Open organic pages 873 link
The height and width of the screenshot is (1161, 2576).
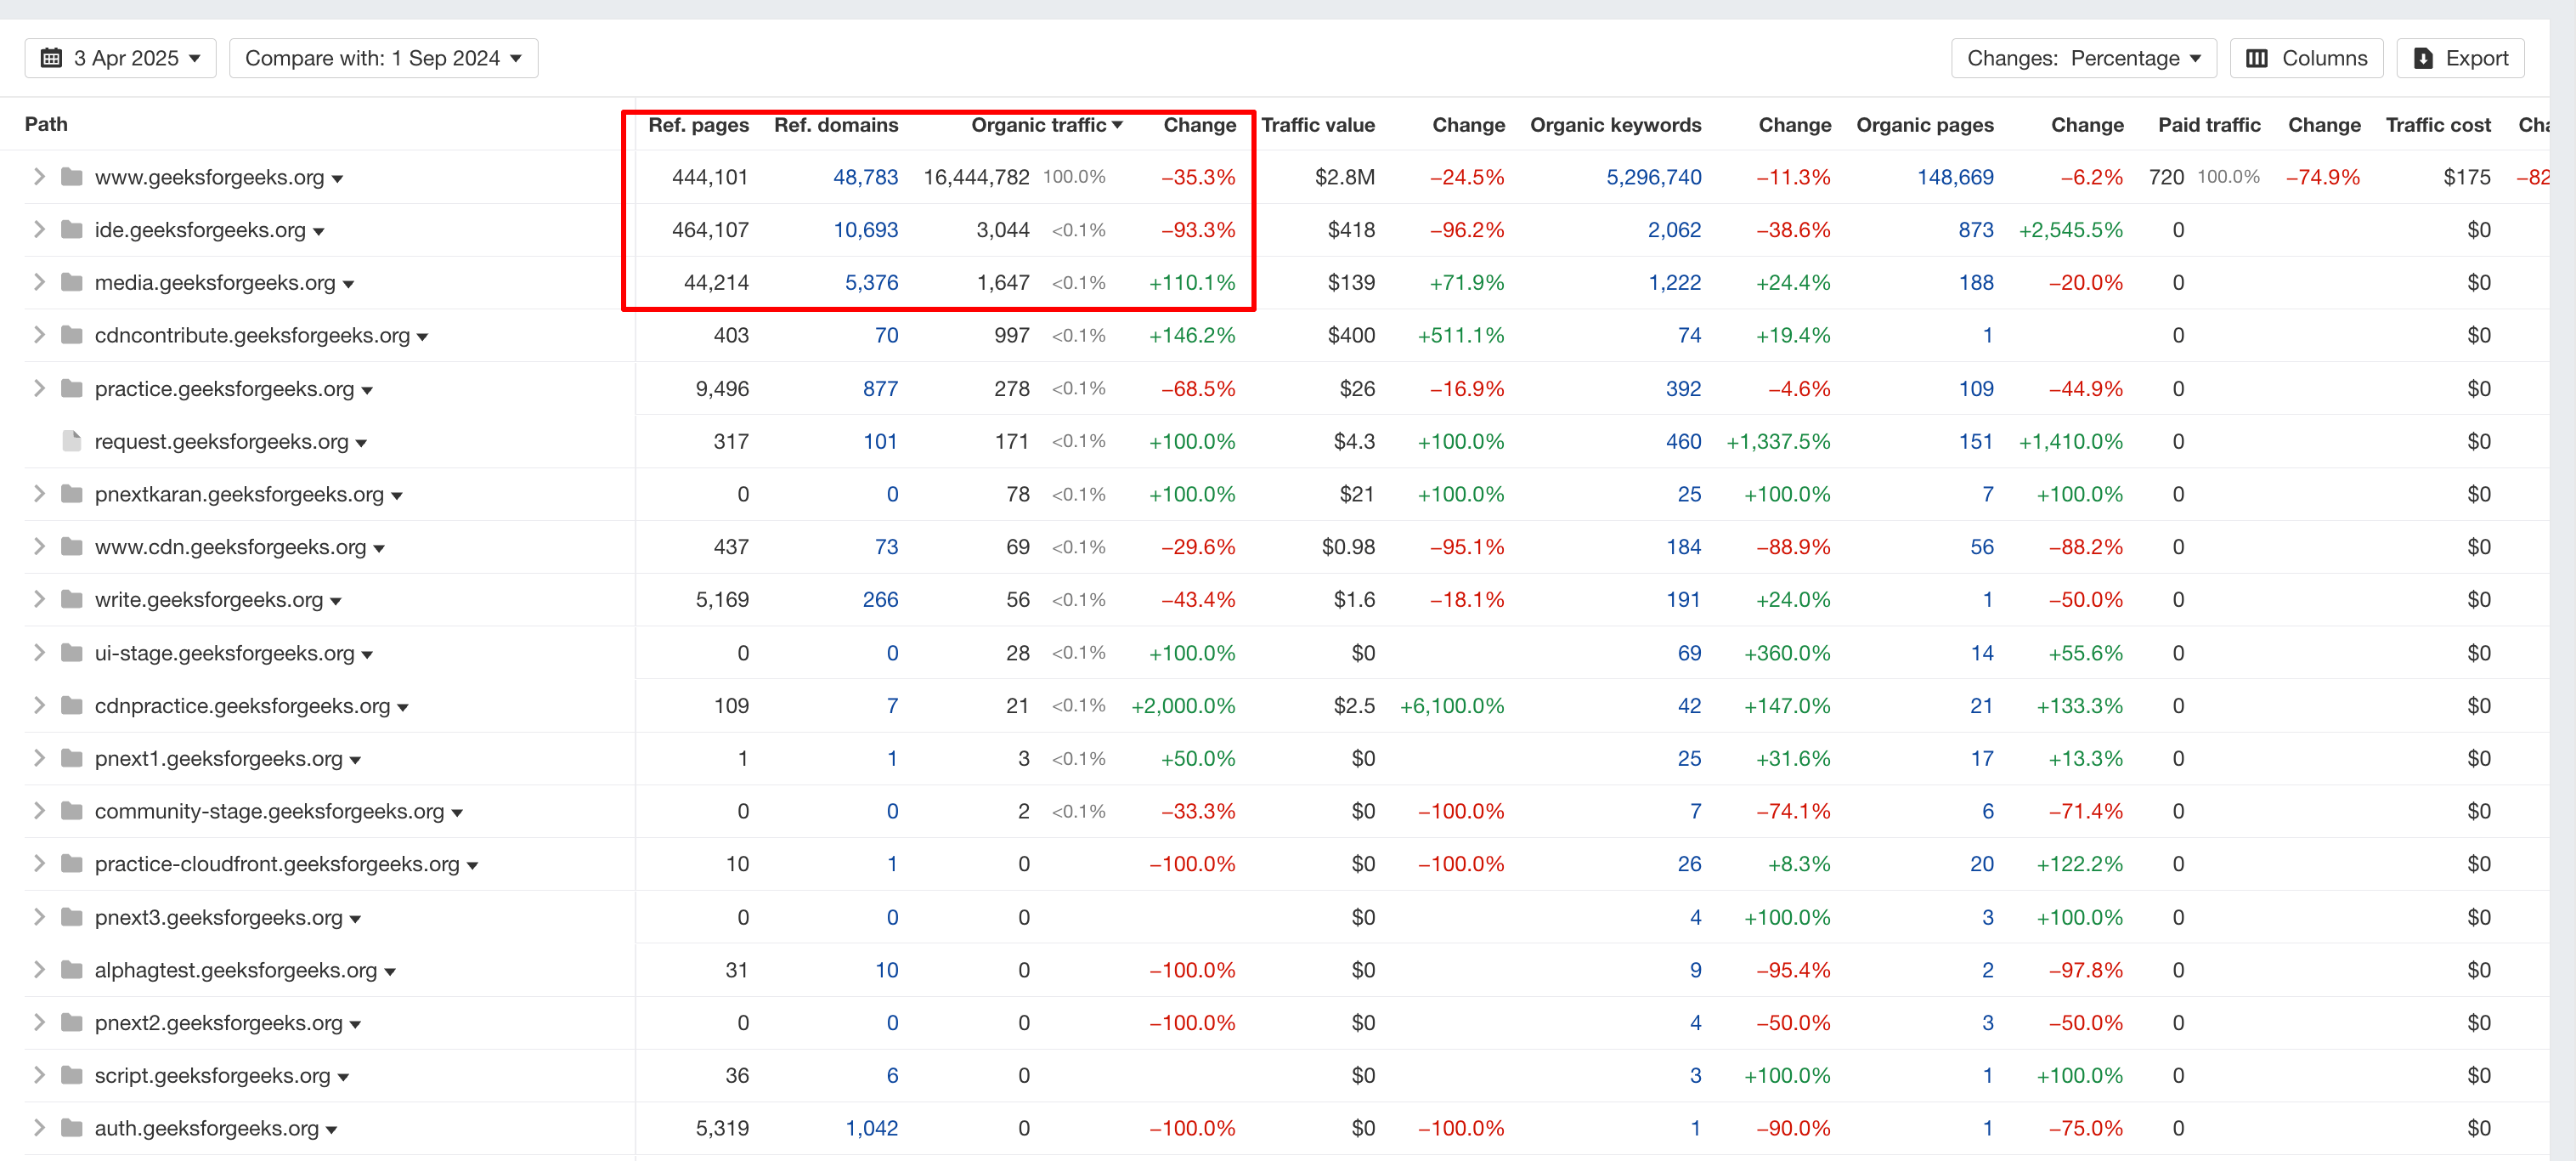click(1976, 230)
